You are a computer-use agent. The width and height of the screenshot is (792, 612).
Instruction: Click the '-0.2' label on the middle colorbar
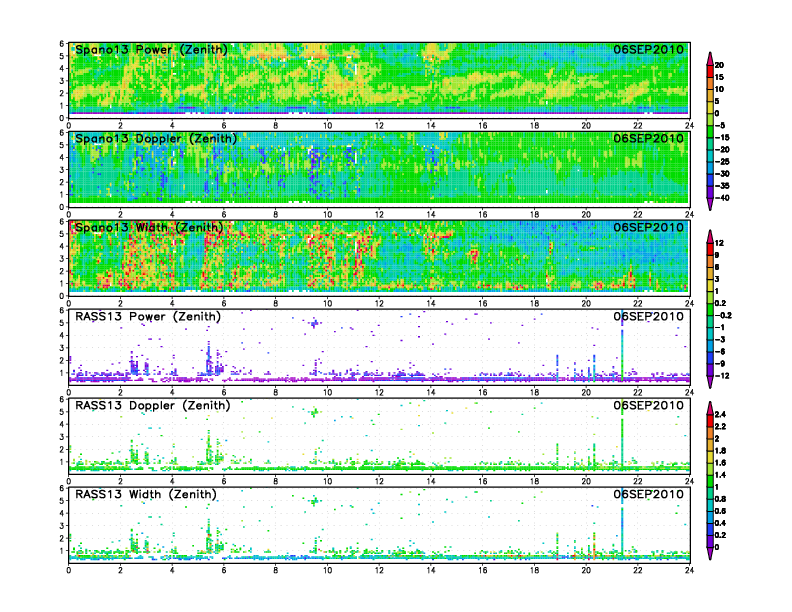click(x=723, y=315)
